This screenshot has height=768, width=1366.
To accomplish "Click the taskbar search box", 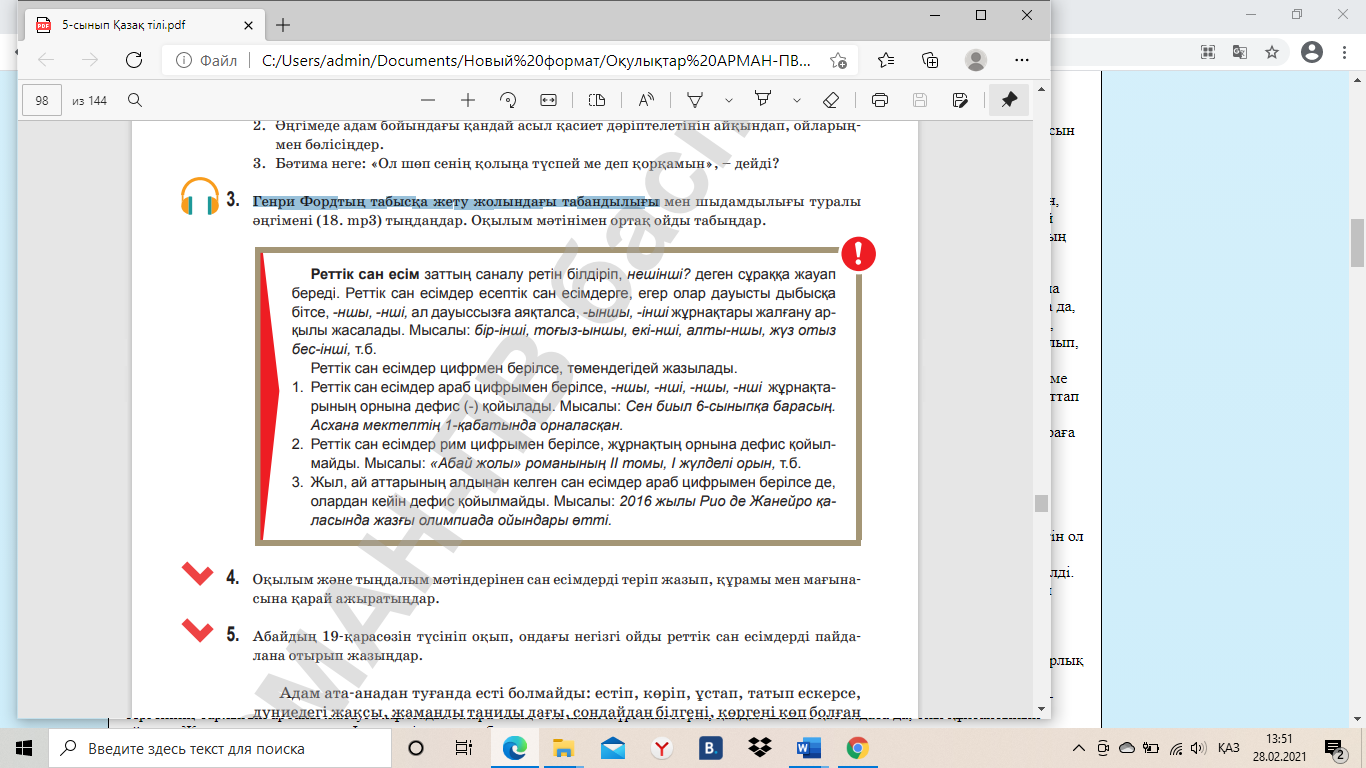I will coord(220,748).
